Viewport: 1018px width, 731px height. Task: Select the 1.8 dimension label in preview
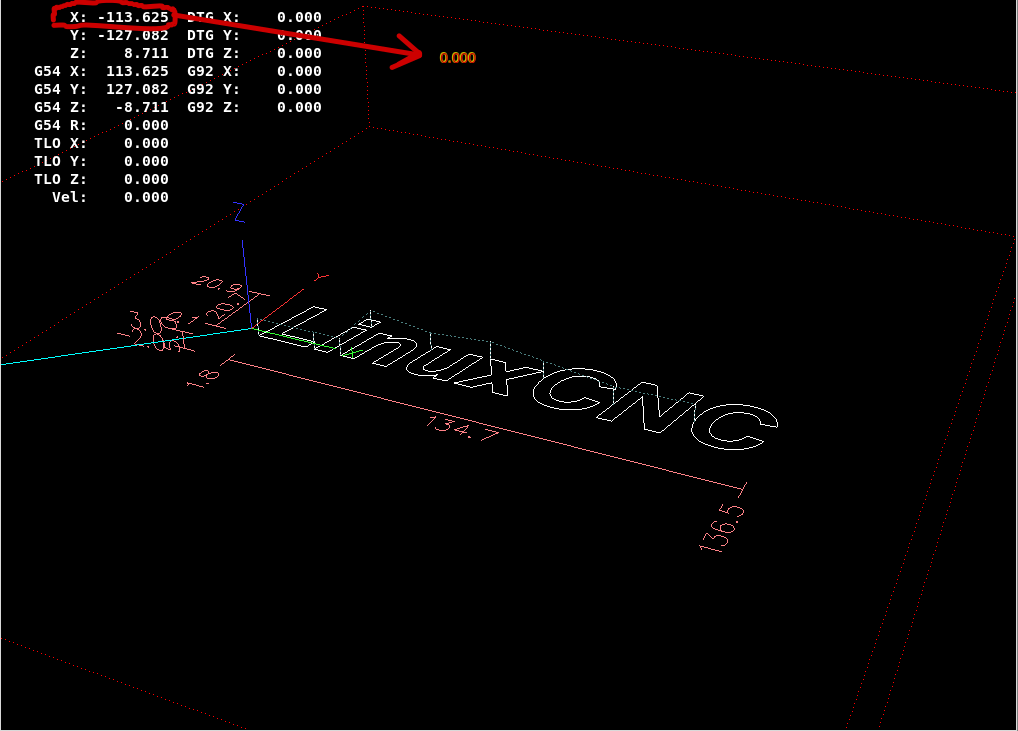pos(203,378)
